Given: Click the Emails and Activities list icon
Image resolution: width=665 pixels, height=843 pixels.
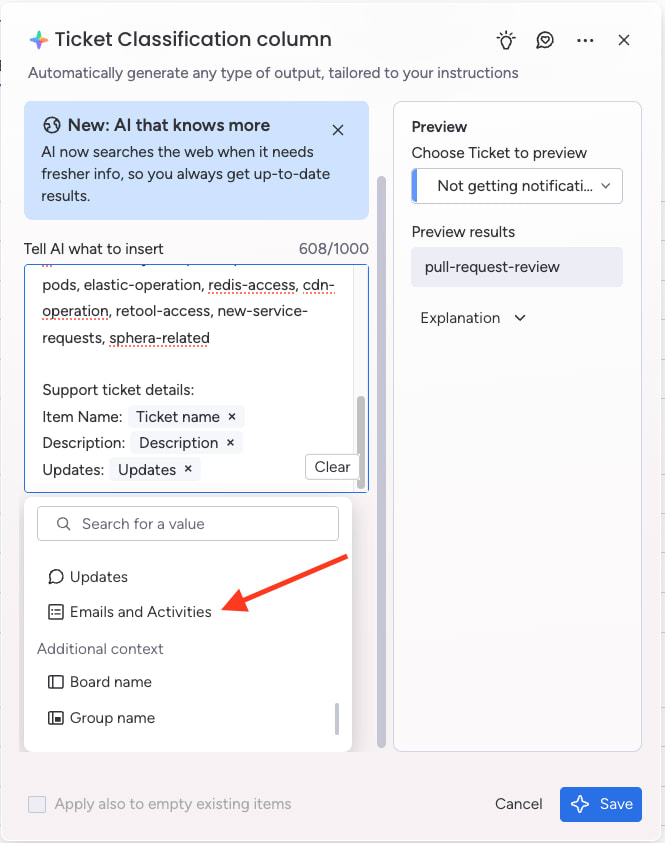Looking at the screenshot, I should pyautogui.click(x=56, y=612).
